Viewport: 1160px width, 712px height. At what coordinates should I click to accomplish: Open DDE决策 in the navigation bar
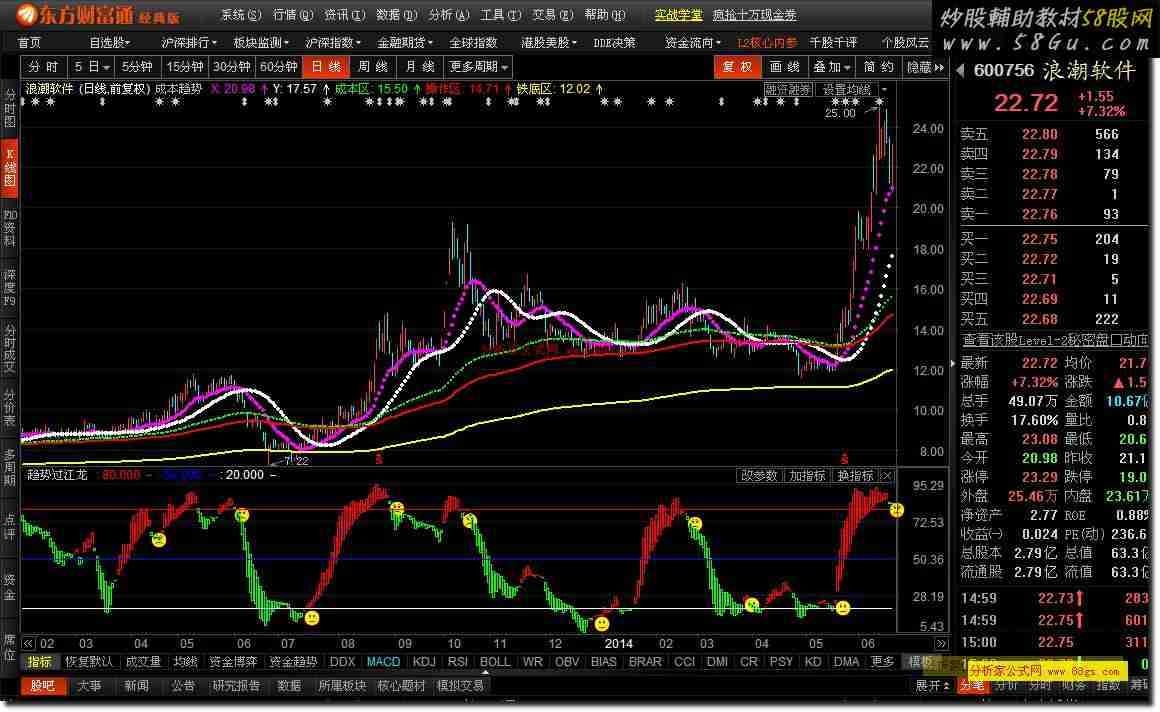pos(614,43)
